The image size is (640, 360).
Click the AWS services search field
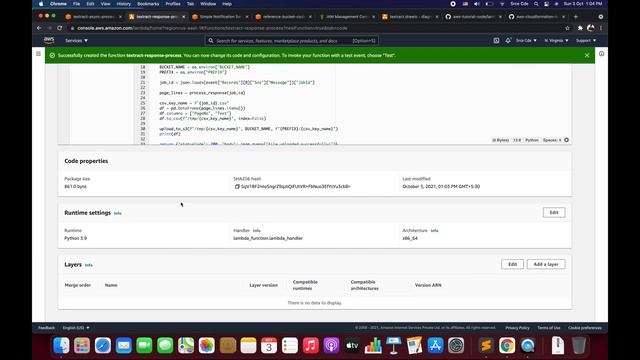[291, 40]
